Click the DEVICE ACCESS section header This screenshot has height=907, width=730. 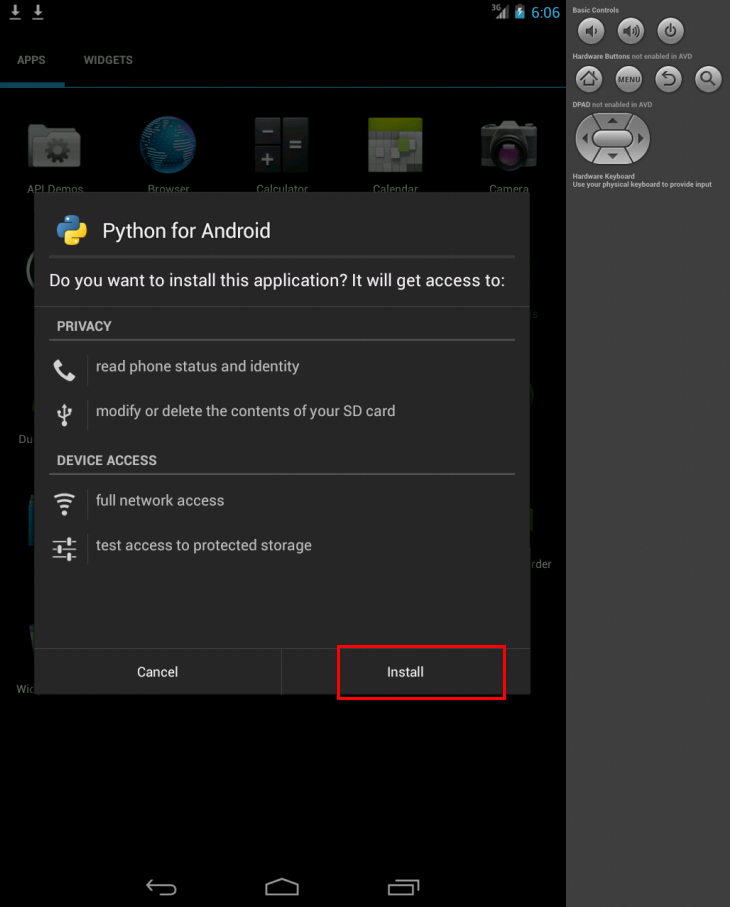pos(106,460)
